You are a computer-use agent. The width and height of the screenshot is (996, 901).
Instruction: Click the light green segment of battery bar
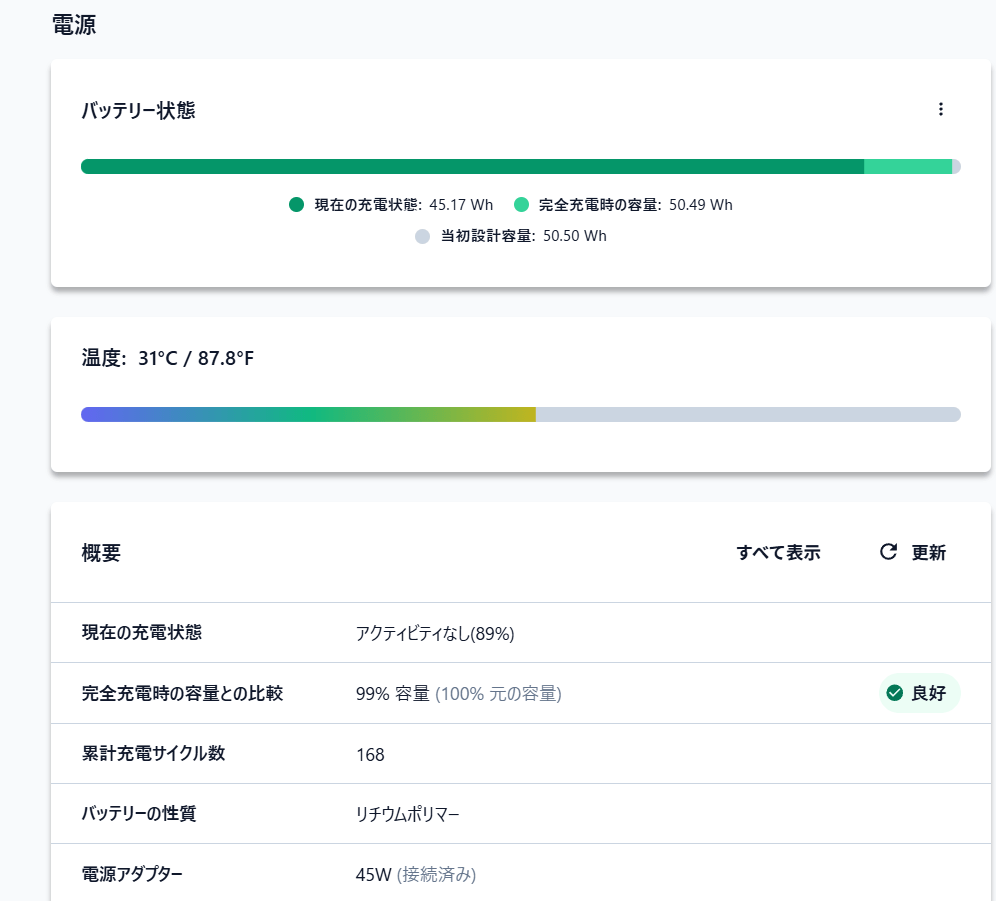[x=907, y=167]
